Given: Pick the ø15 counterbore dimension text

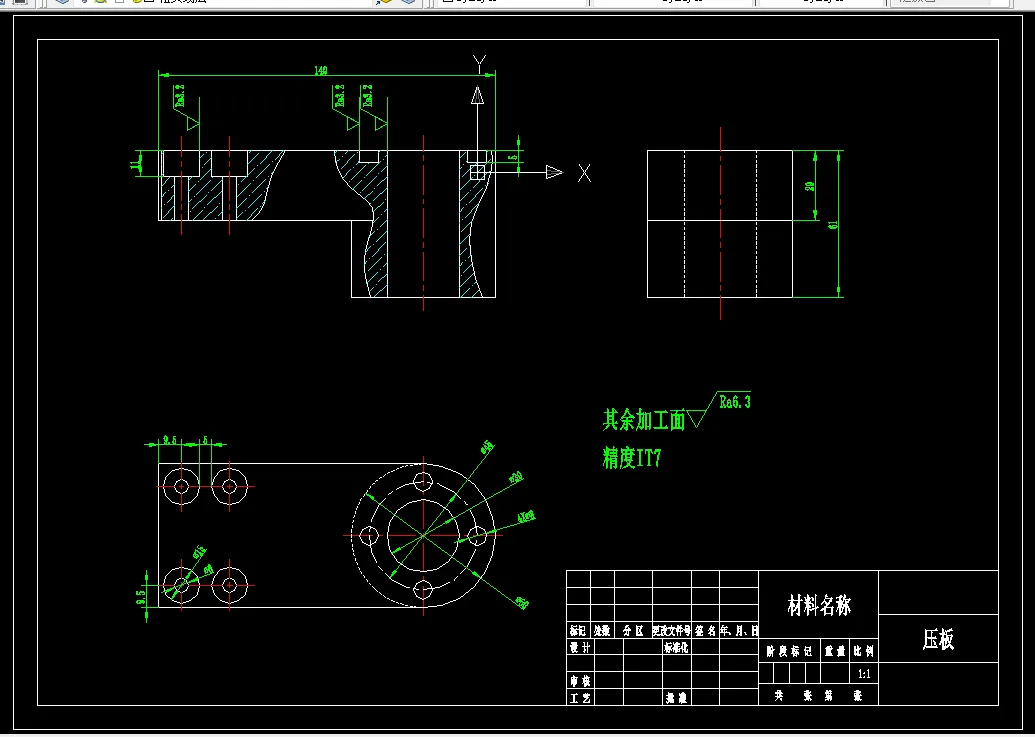Looking at the screenshot, I should pos(199,552).
